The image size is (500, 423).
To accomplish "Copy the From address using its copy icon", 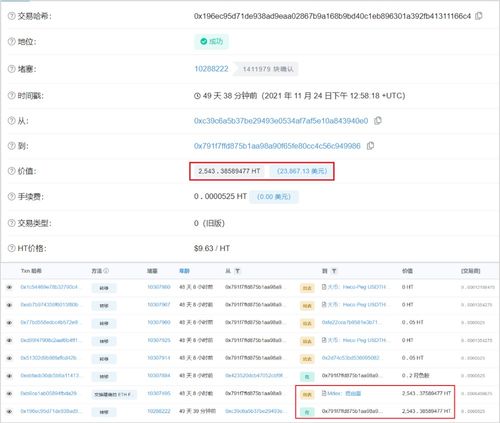I will (378, 121).
